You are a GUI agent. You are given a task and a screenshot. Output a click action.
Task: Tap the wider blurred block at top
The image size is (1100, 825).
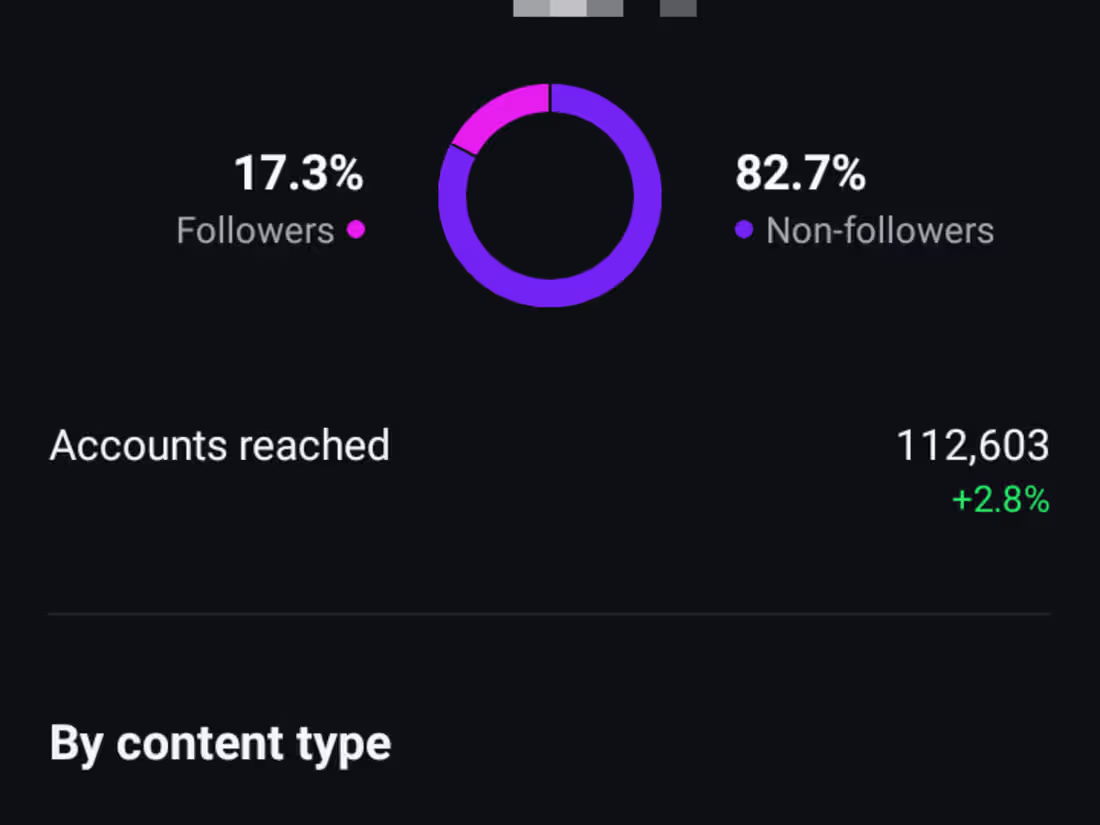coord(568,8)
